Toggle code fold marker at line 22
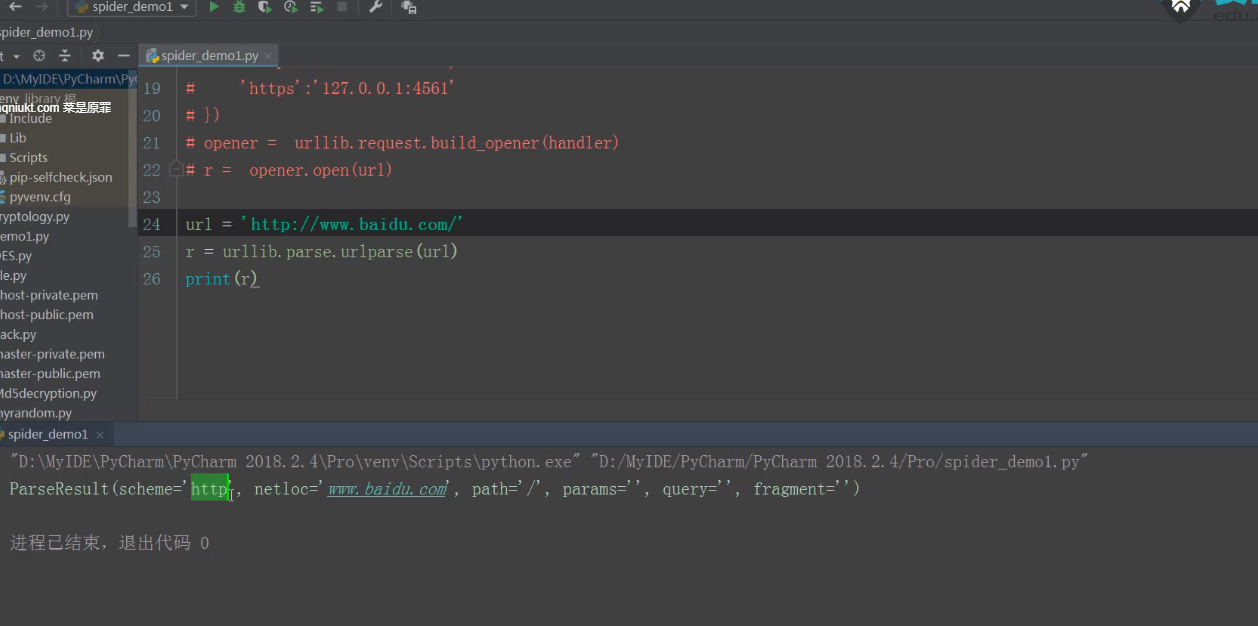The width and height of the screenshot is (1258, 626). coord(177,170)
